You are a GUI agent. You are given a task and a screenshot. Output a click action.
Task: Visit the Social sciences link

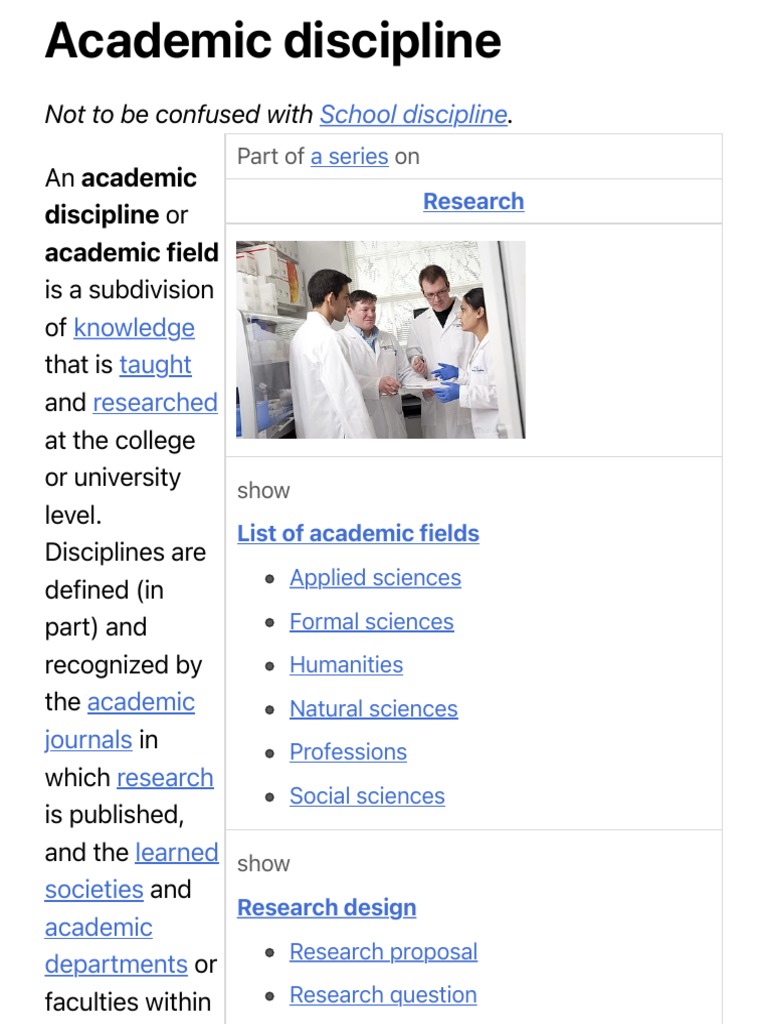point(367,796)
